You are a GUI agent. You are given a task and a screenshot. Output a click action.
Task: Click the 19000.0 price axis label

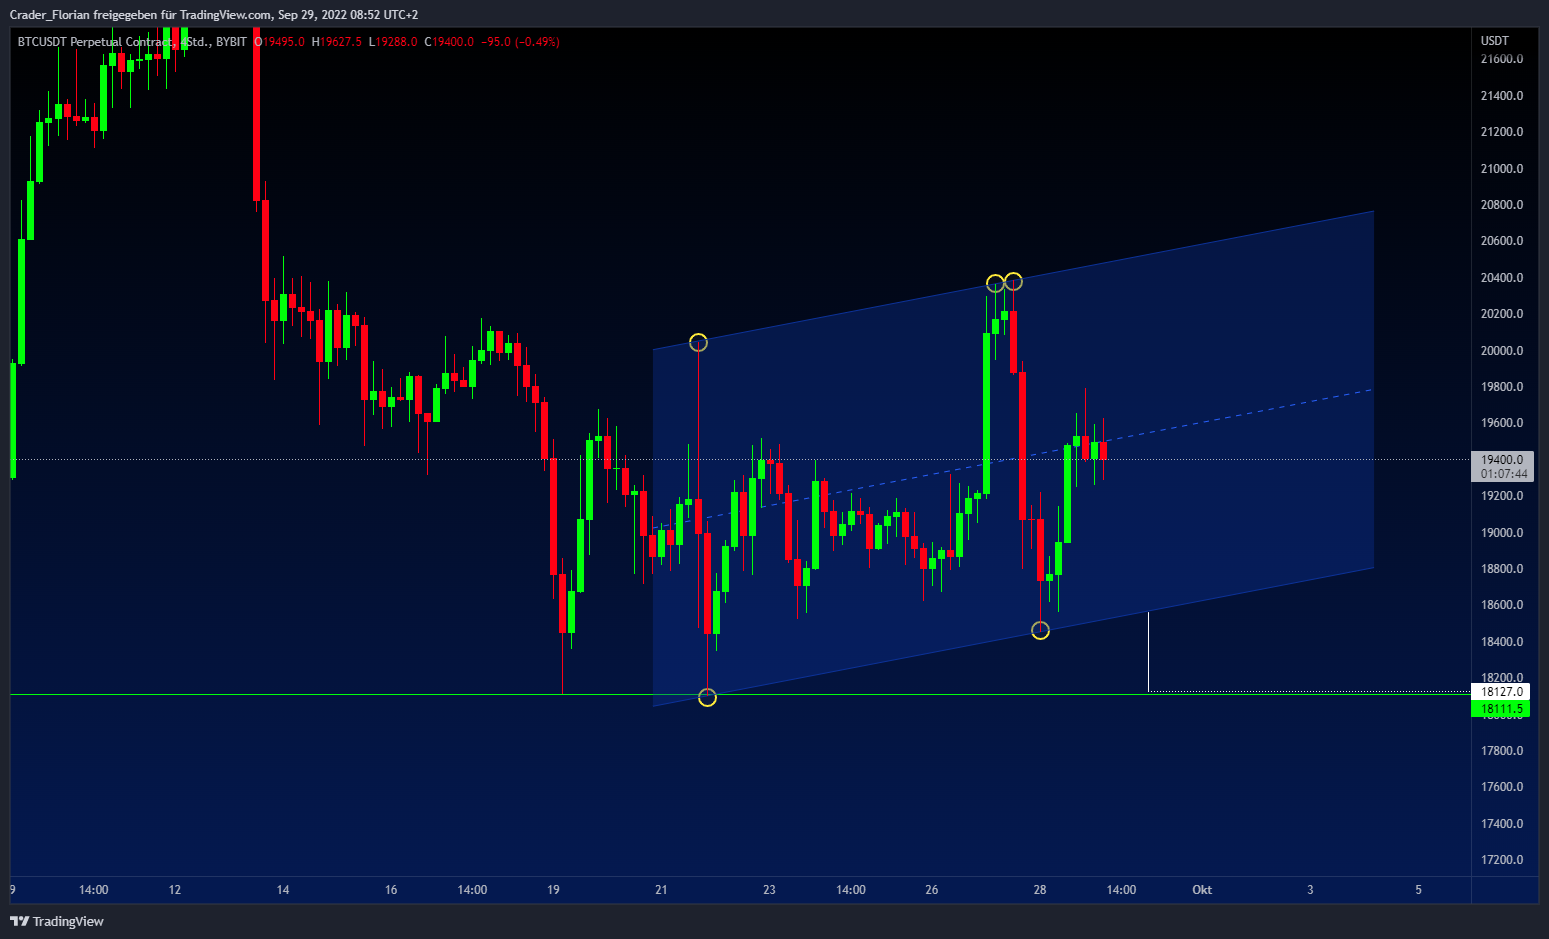coord(1502,533)
